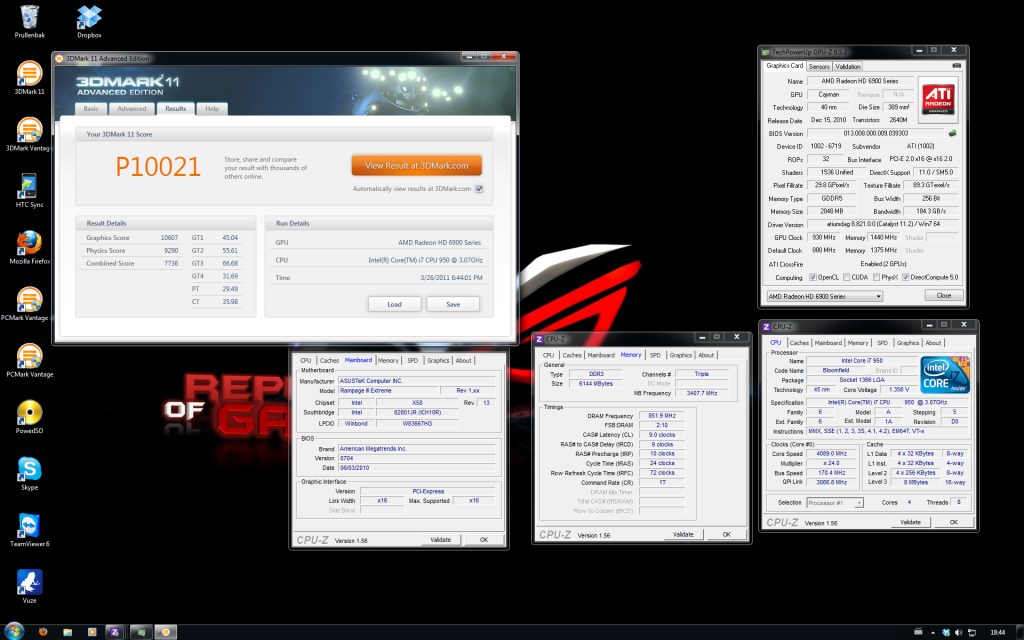Click the Firefox icon in the taskbar
The image size is (1024, 640).
[43, 632]
